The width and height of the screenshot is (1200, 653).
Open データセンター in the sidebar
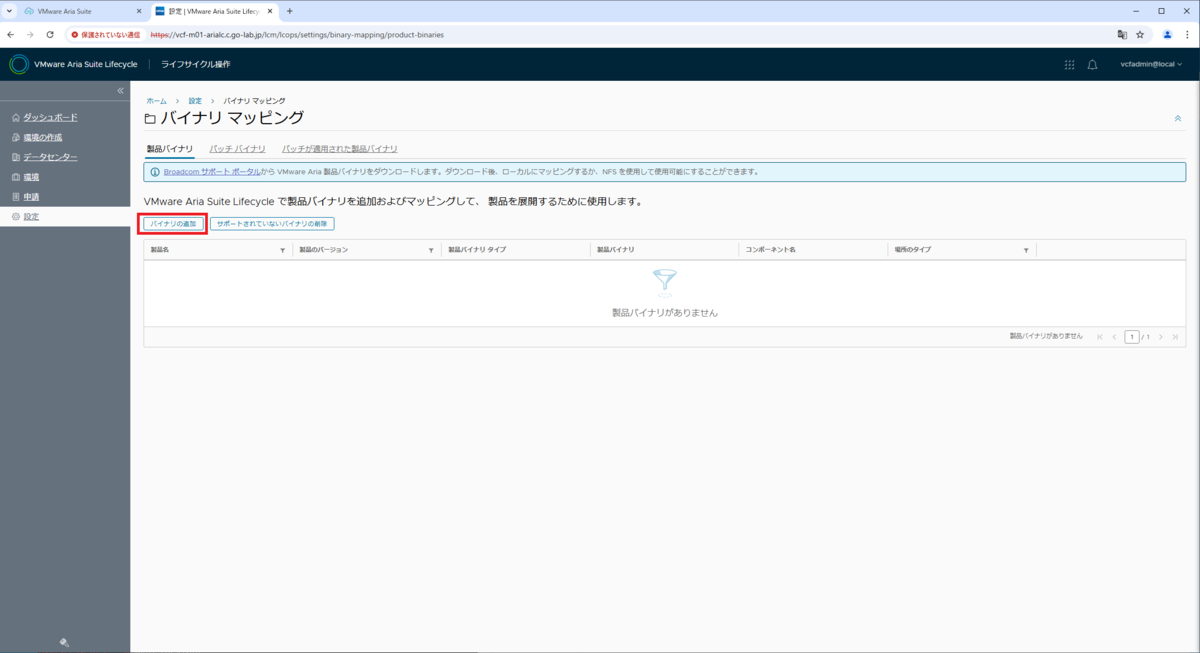pyautogui.click(x=50, y=157)
